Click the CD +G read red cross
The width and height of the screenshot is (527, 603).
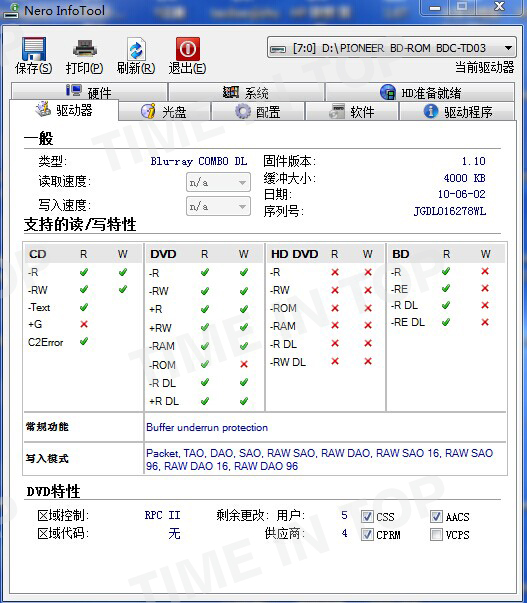(x=84, y=324)
